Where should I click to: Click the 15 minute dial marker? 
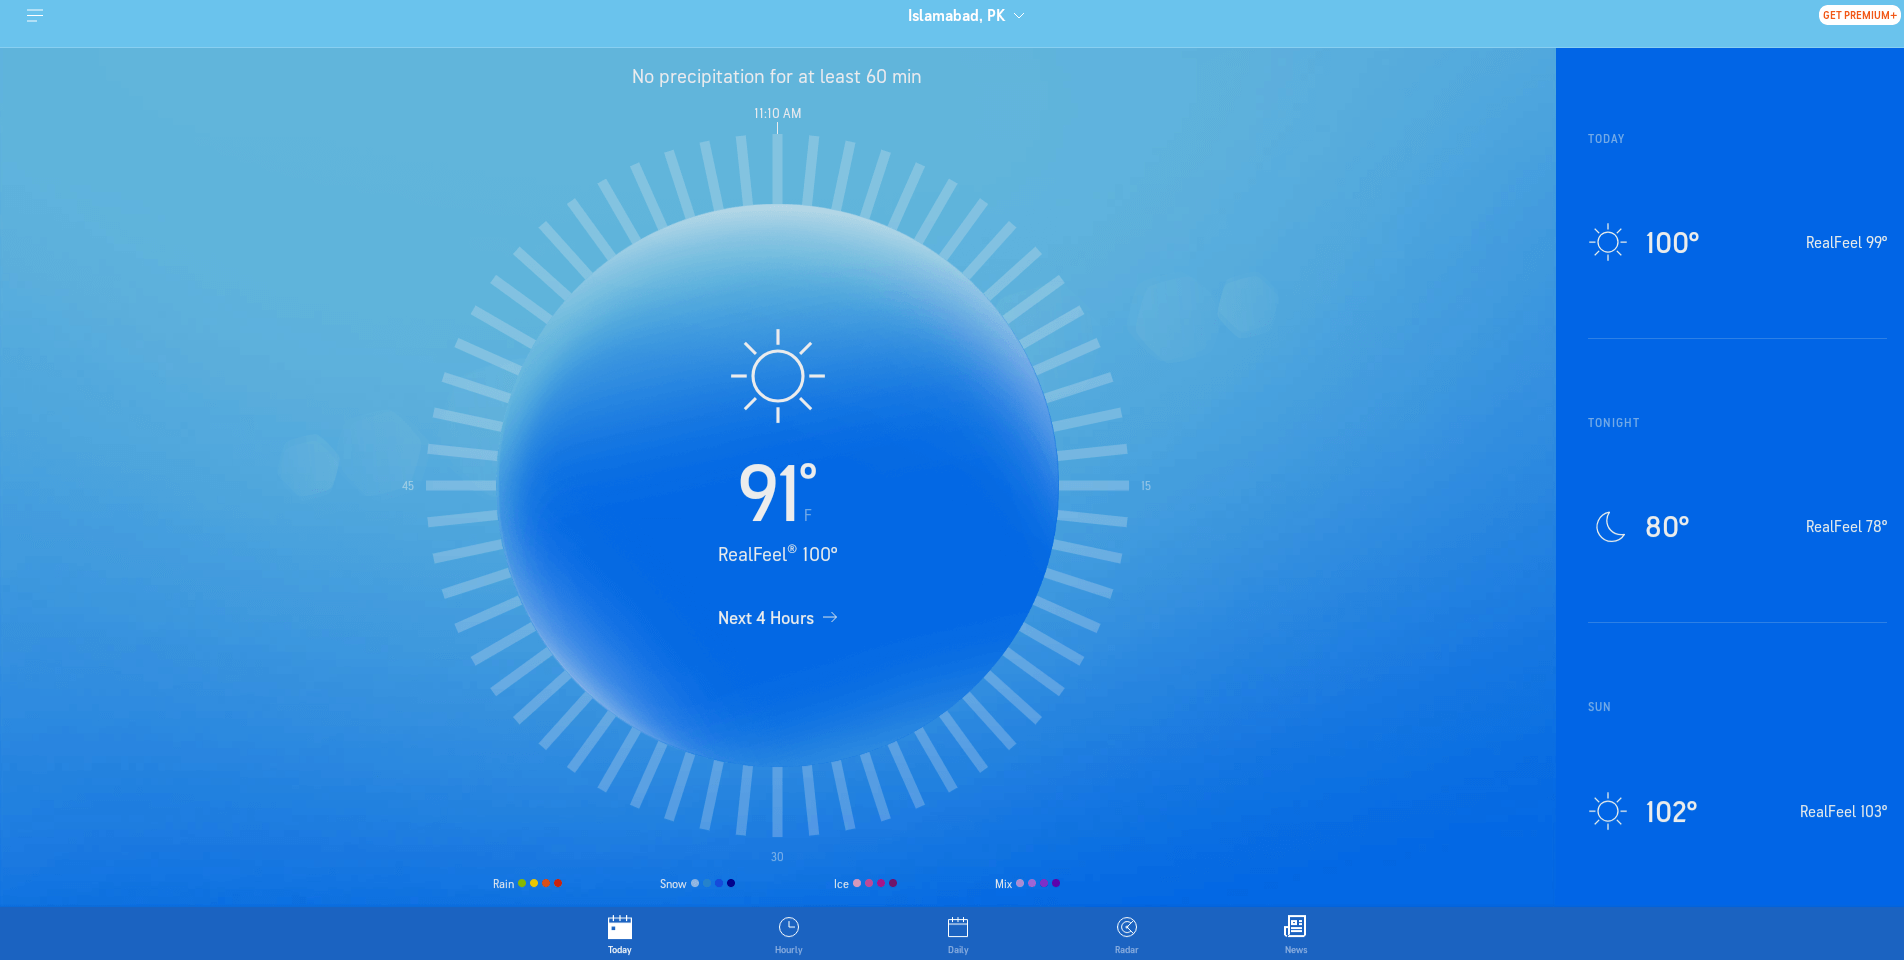(x=1146, y=486)
